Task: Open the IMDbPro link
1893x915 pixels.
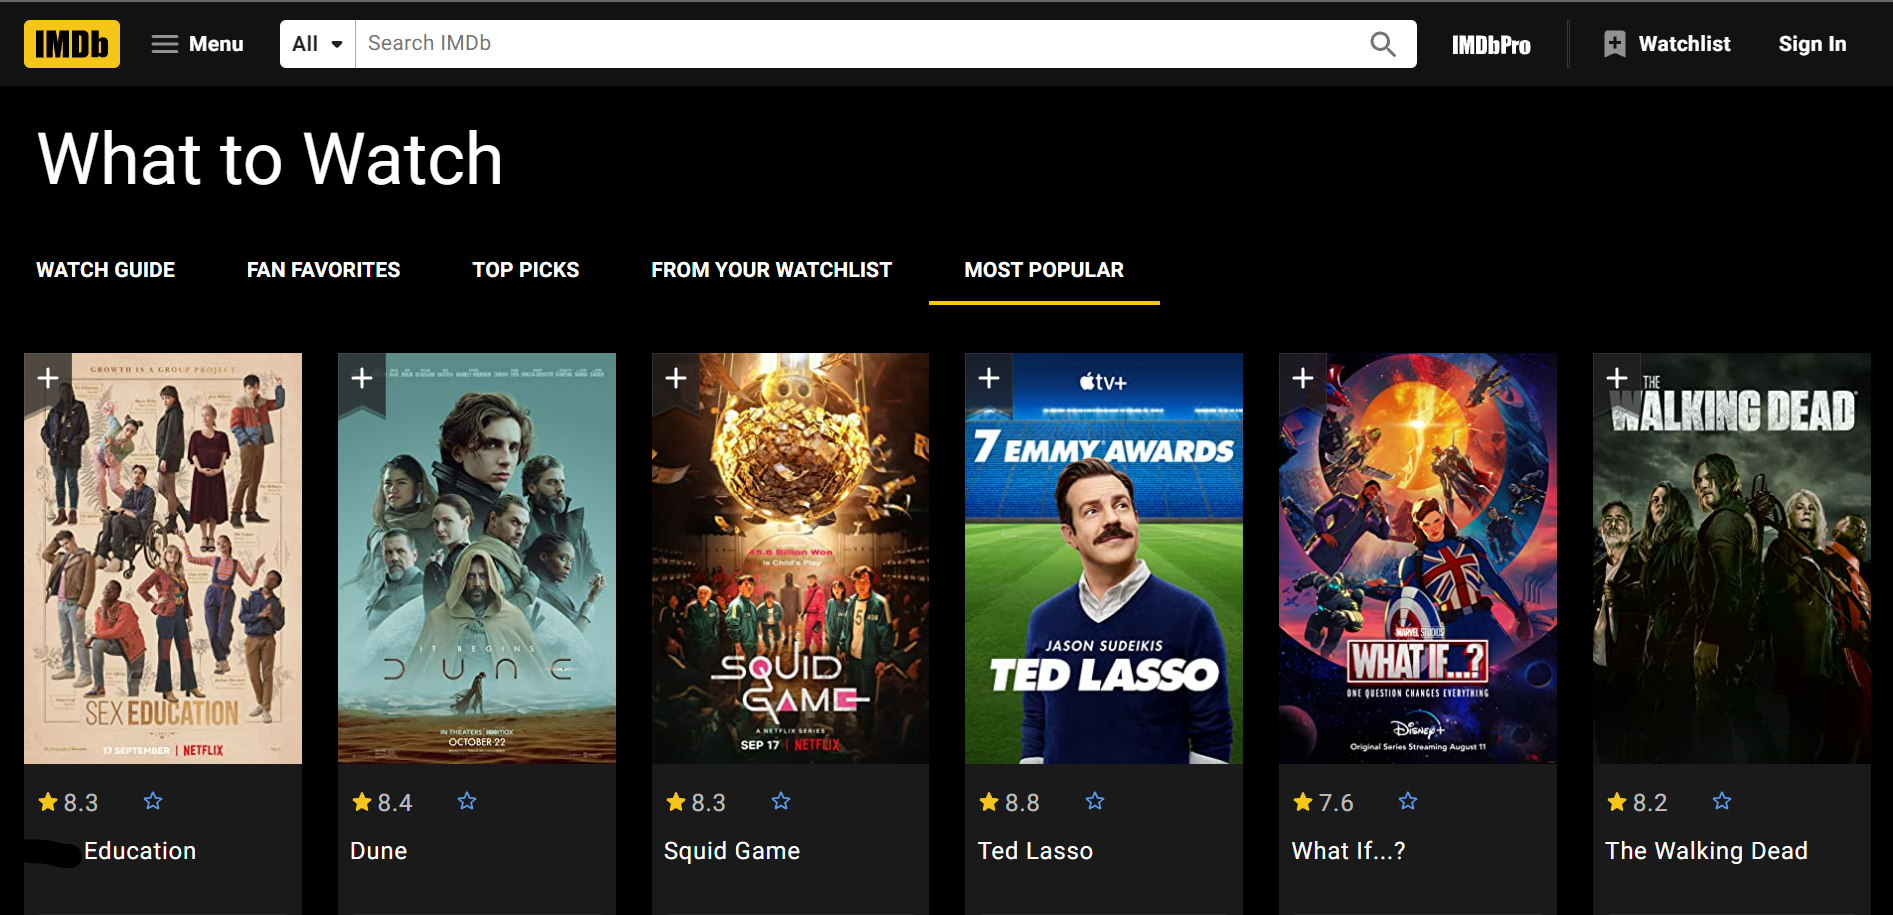Action: tap(1491, 45)
